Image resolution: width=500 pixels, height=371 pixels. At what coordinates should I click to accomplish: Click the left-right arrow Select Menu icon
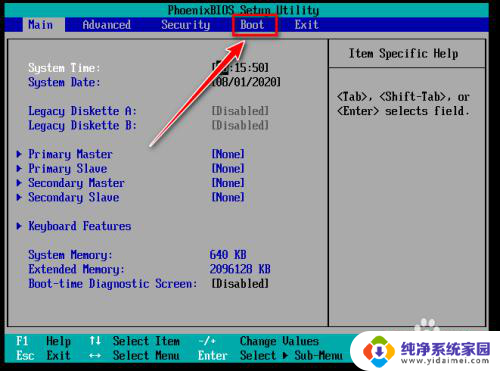[95, 356]
